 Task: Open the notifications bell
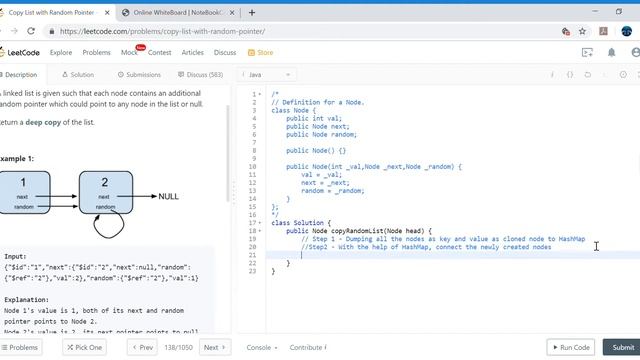611,53
